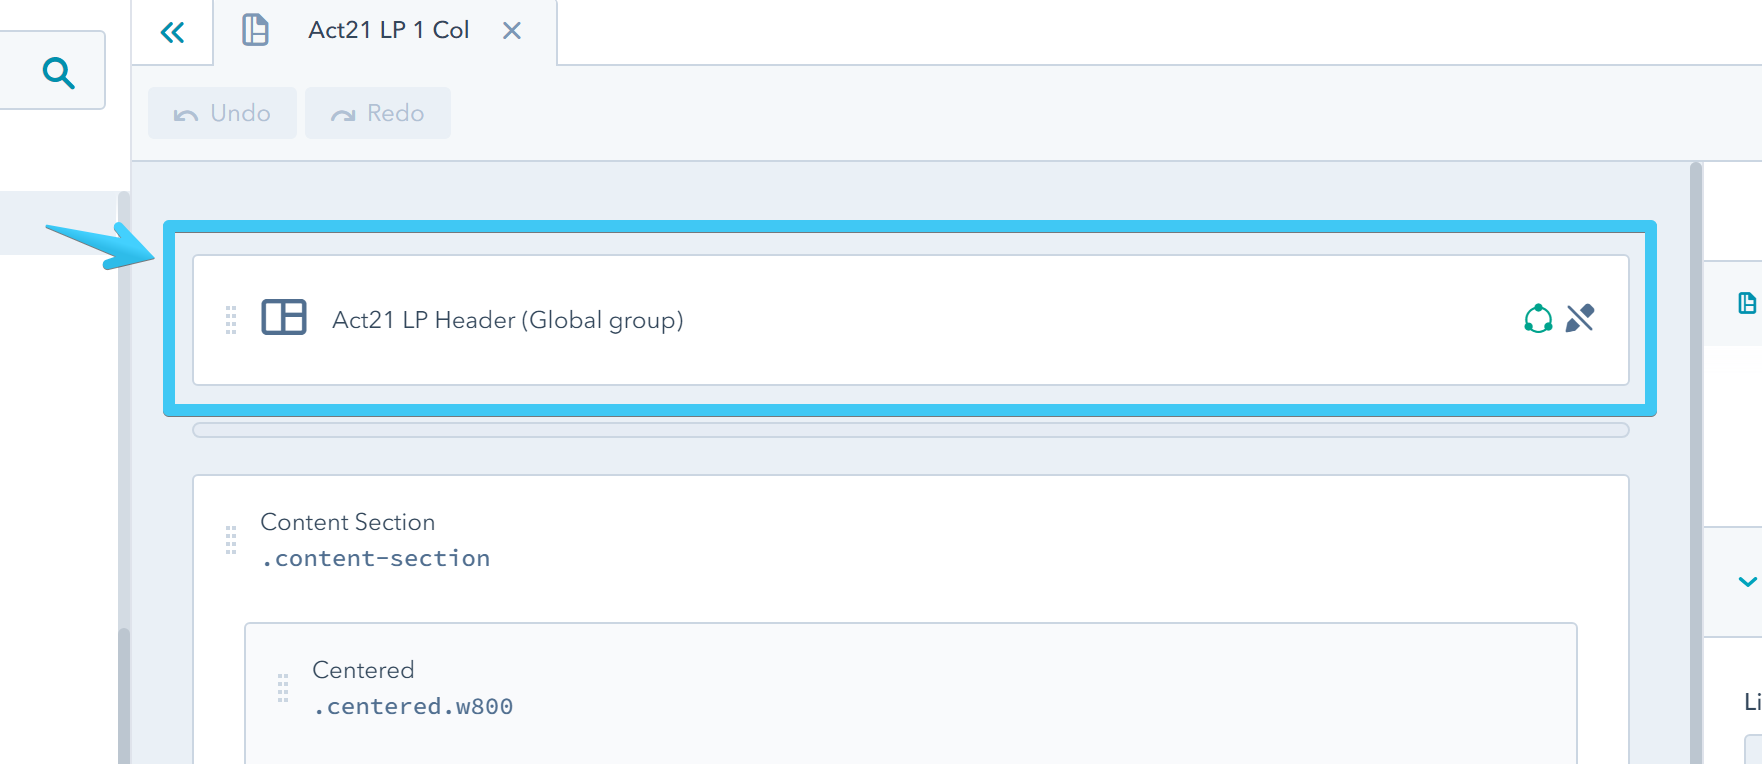Image resolution: width=1762 pixels, height=764 pixels.
Task: Select the Act21 LP Header global group row
Action: 900,320
